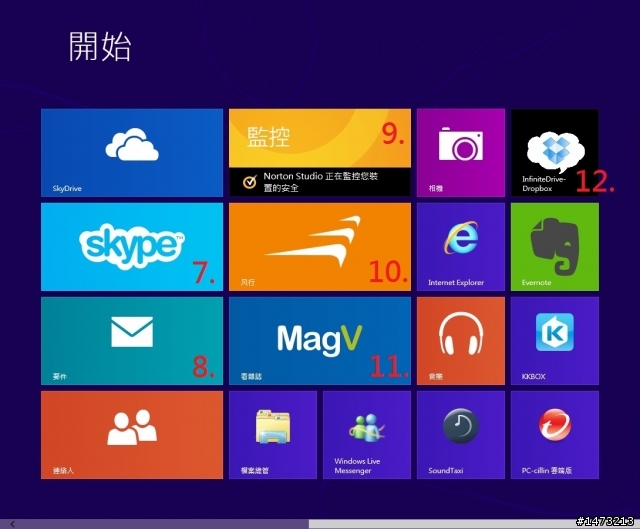This screenshot has height=529, width=640.
Task: Launch PC-cillin cloud edition tile
Action: coord(555,435)
